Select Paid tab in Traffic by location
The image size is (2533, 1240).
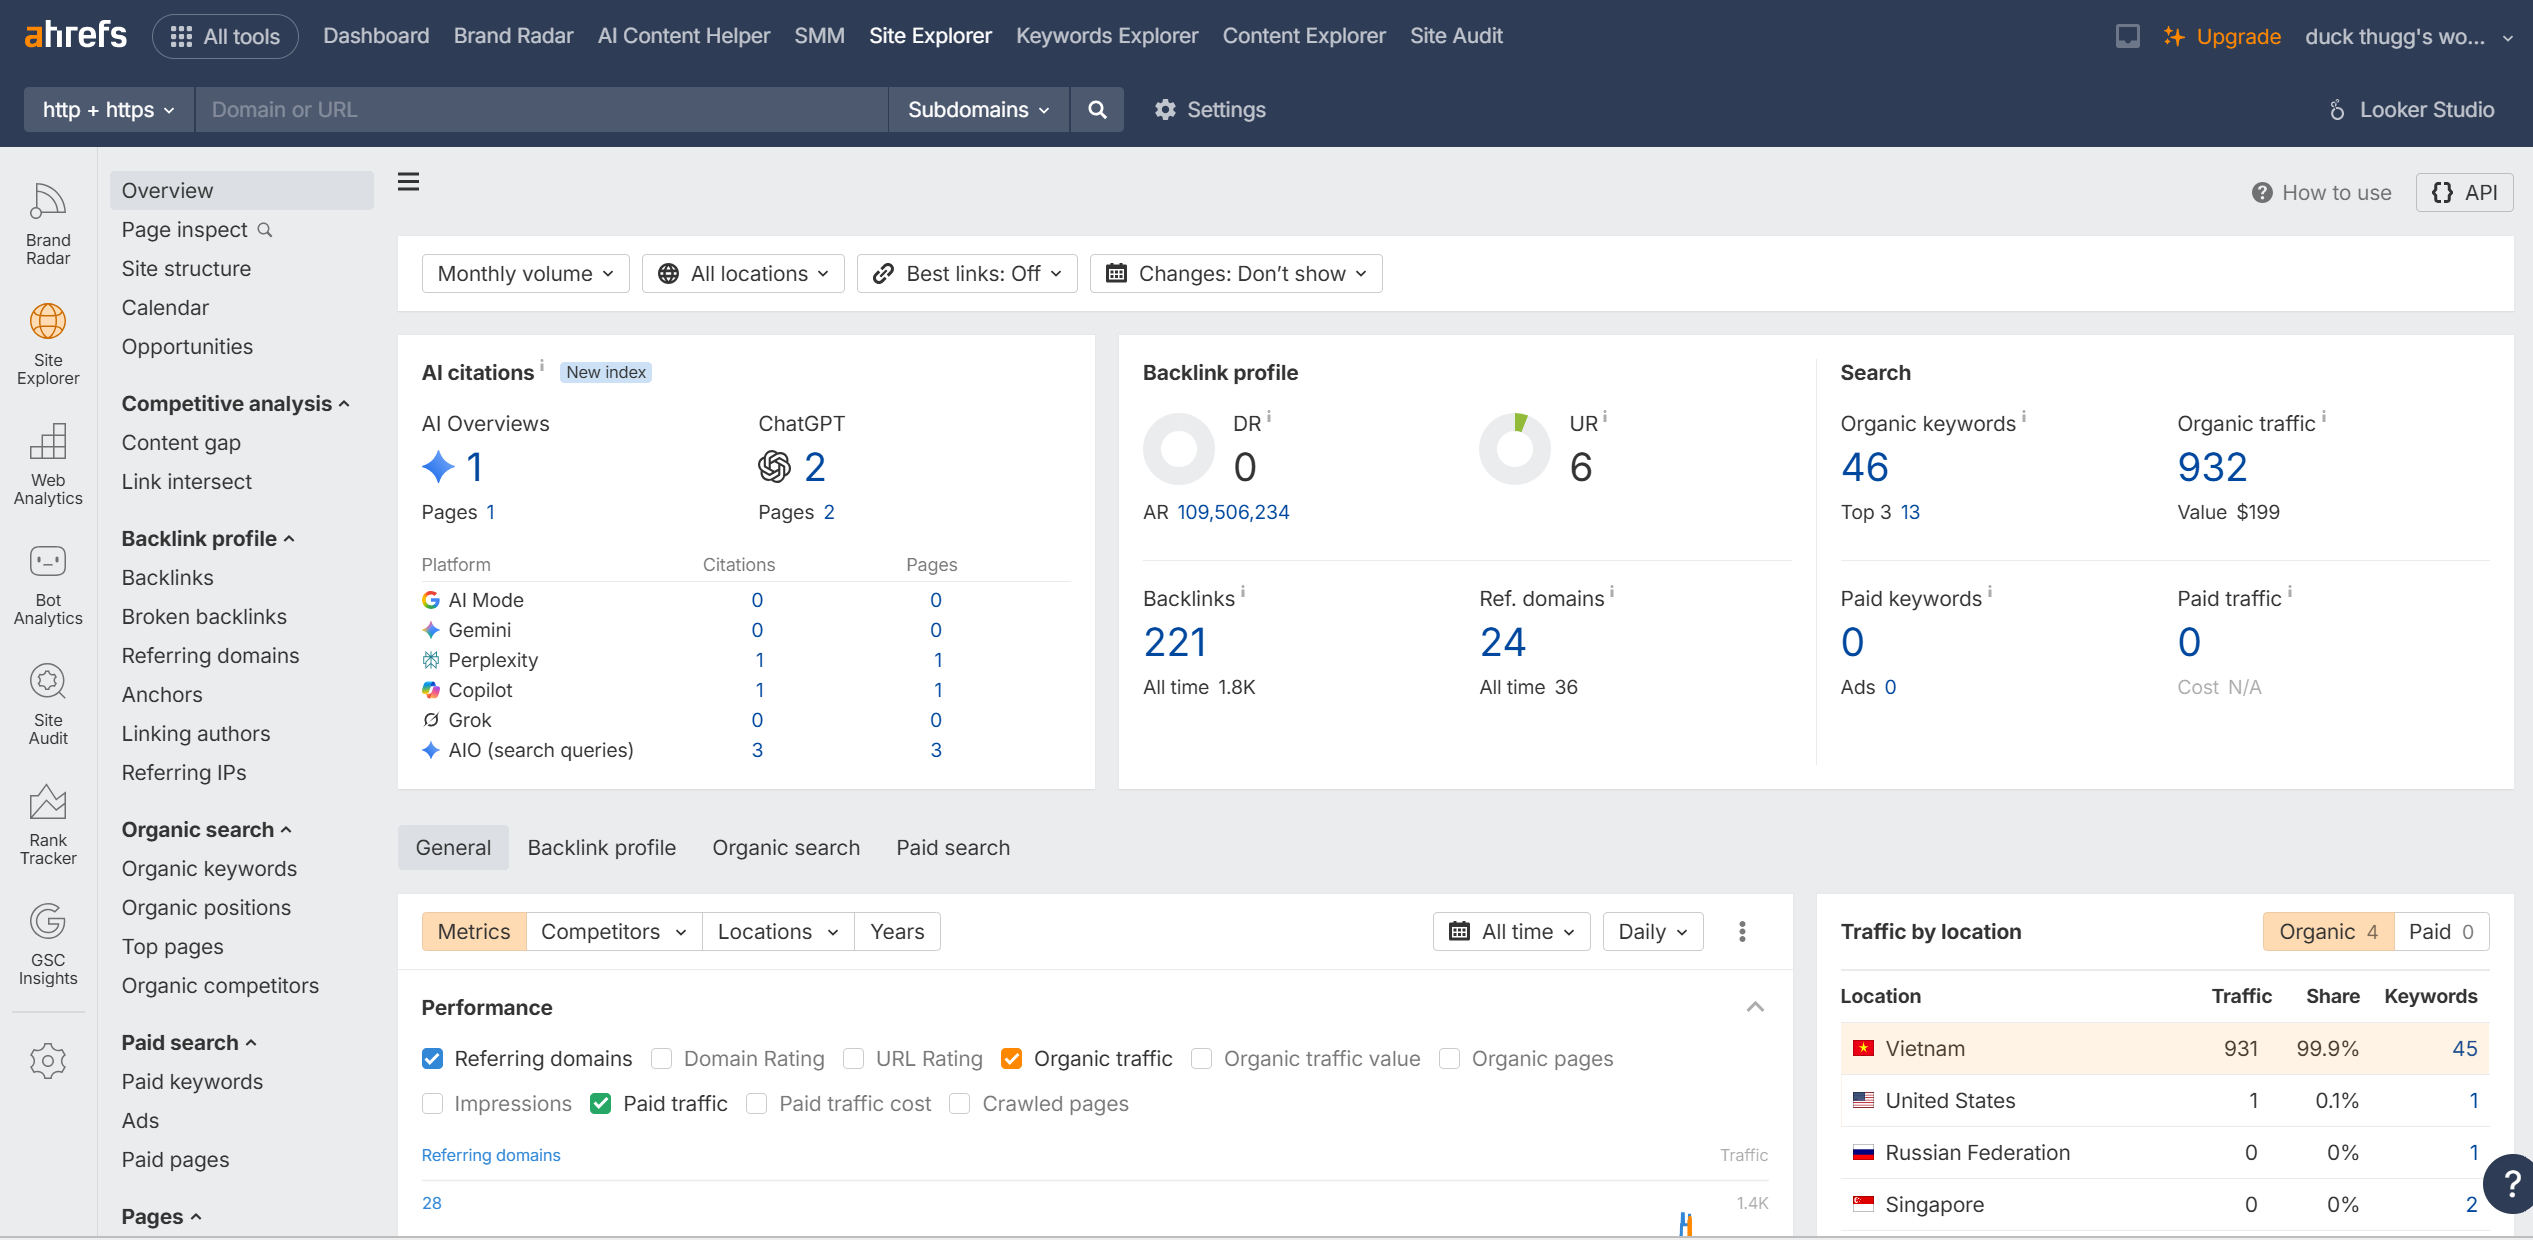(2440, 931)
